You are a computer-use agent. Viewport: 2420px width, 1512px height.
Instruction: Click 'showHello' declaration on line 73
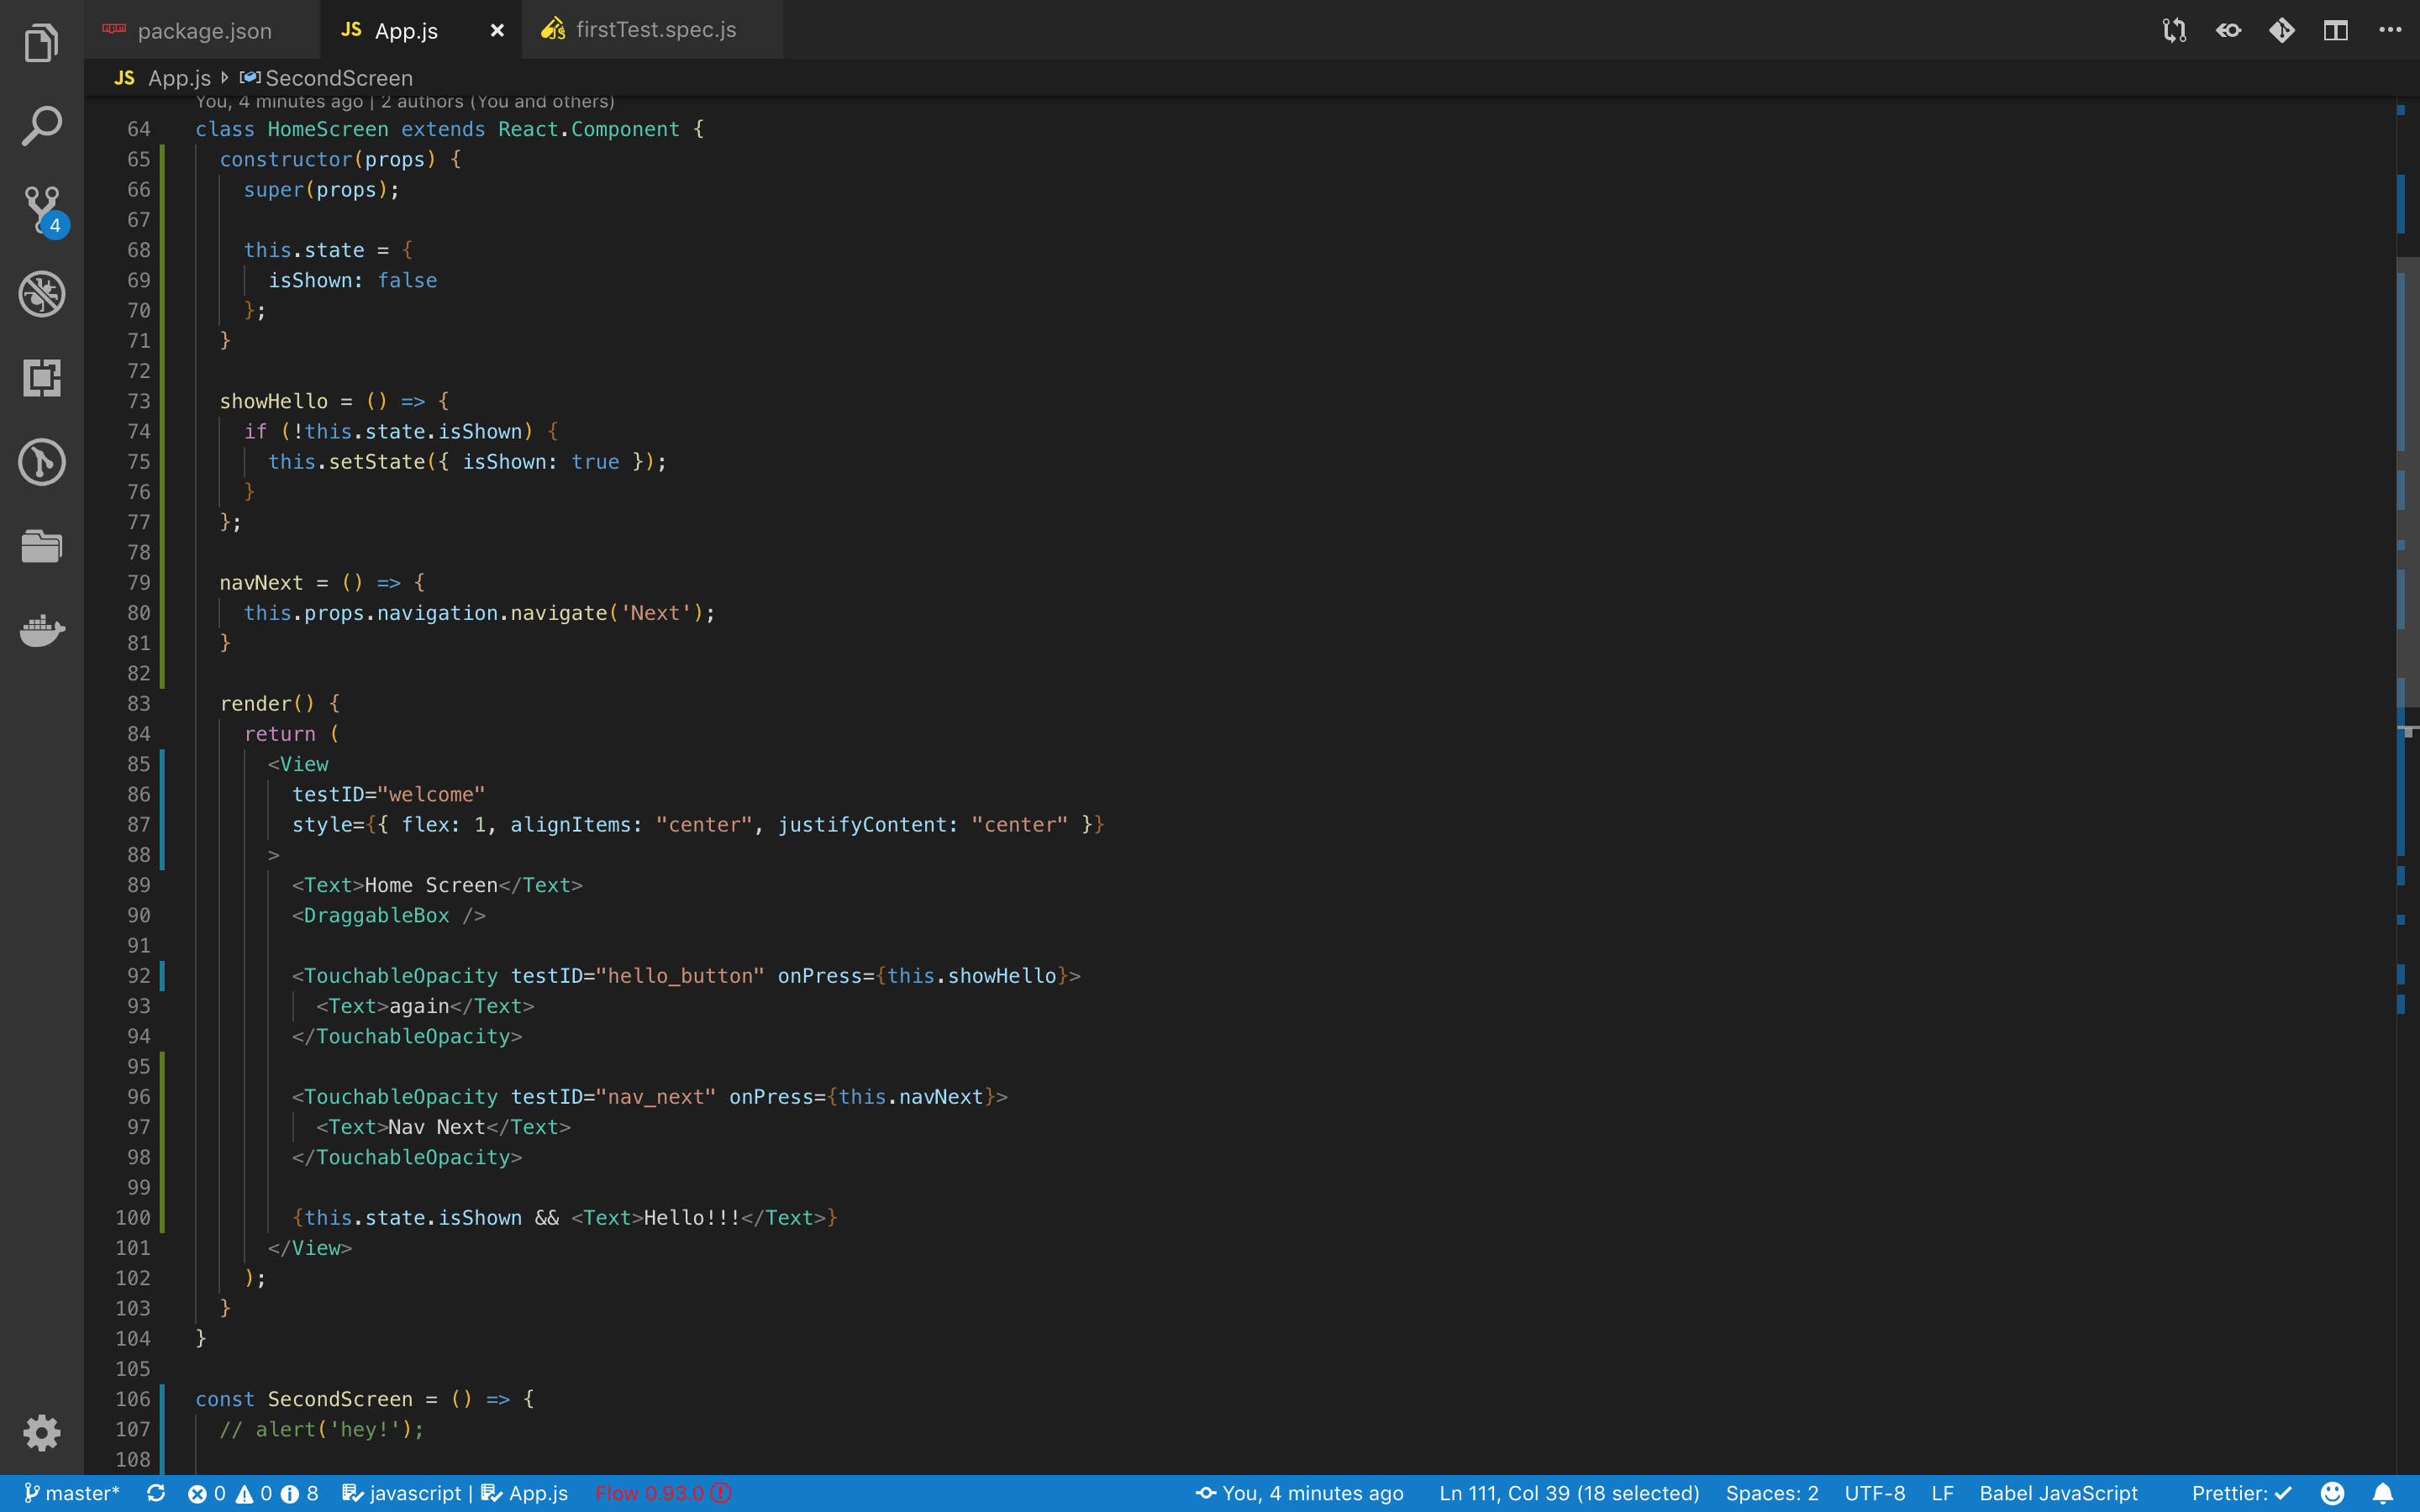tap(274, 401)
